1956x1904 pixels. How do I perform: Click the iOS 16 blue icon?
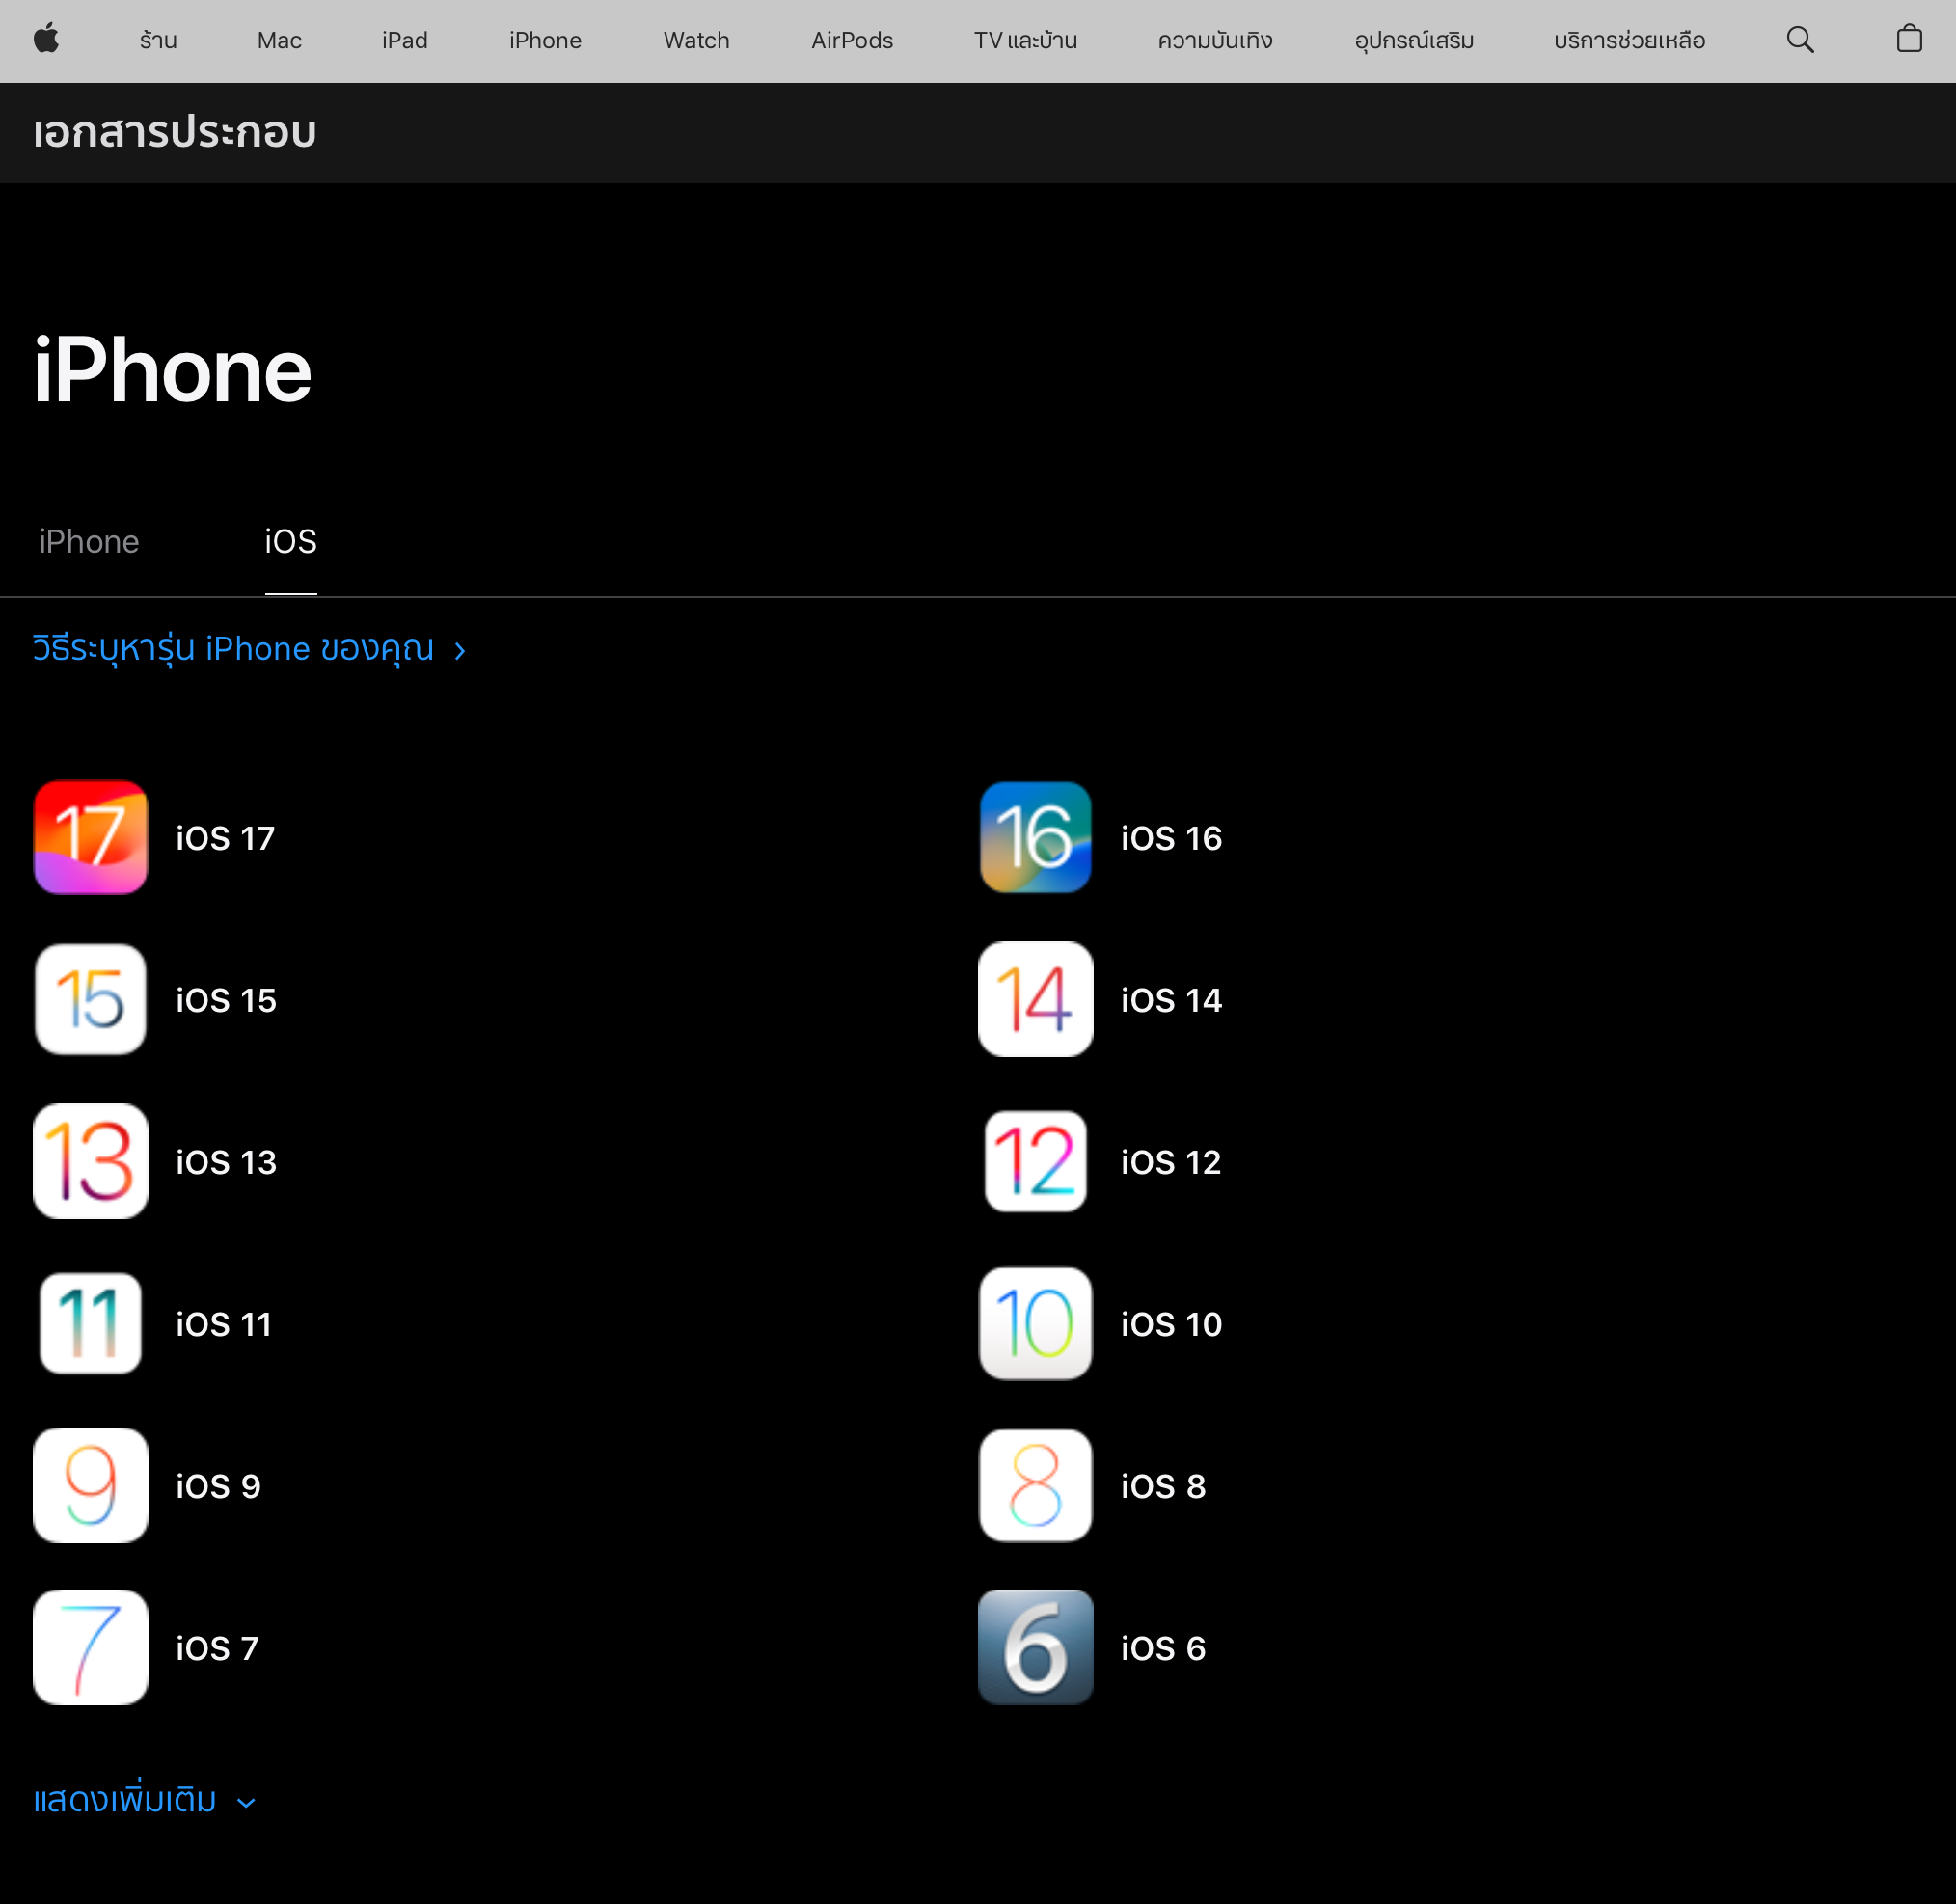[x=1035, y=837]
